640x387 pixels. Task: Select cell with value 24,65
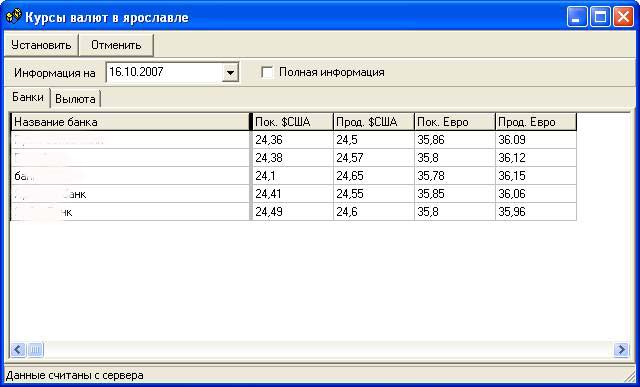pos(373,176)
